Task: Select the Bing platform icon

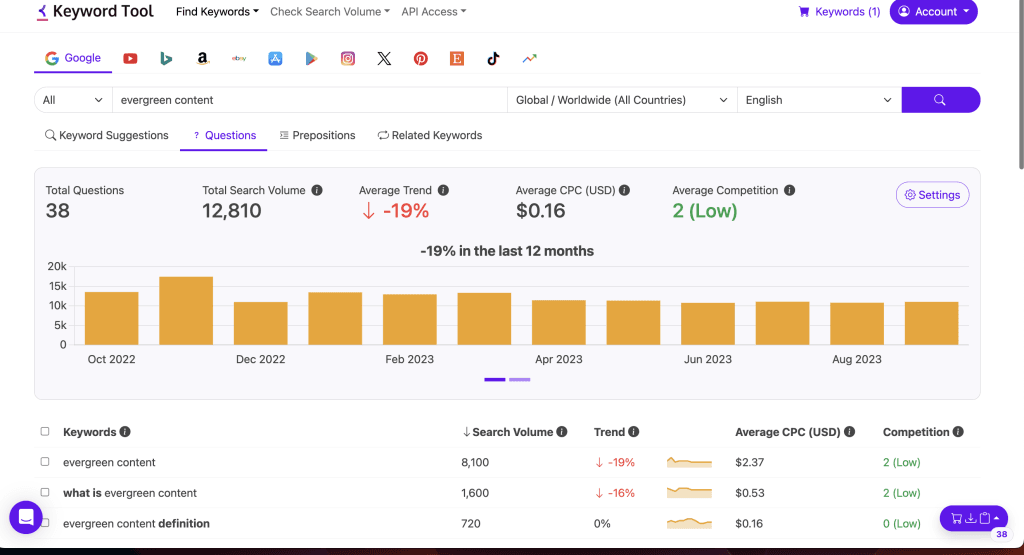Action: (x=166, y=59)
